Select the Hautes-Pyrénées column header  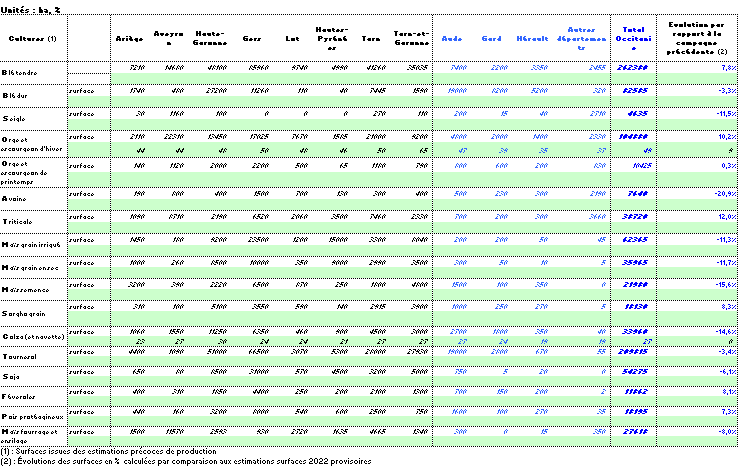click(332, 38)
